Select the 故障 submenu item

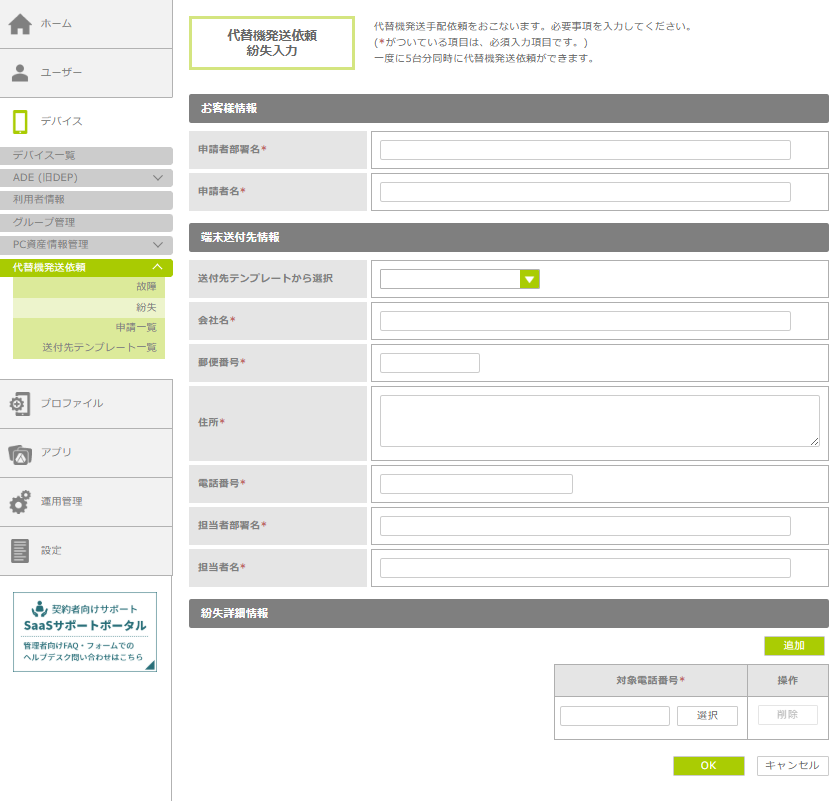146,287
